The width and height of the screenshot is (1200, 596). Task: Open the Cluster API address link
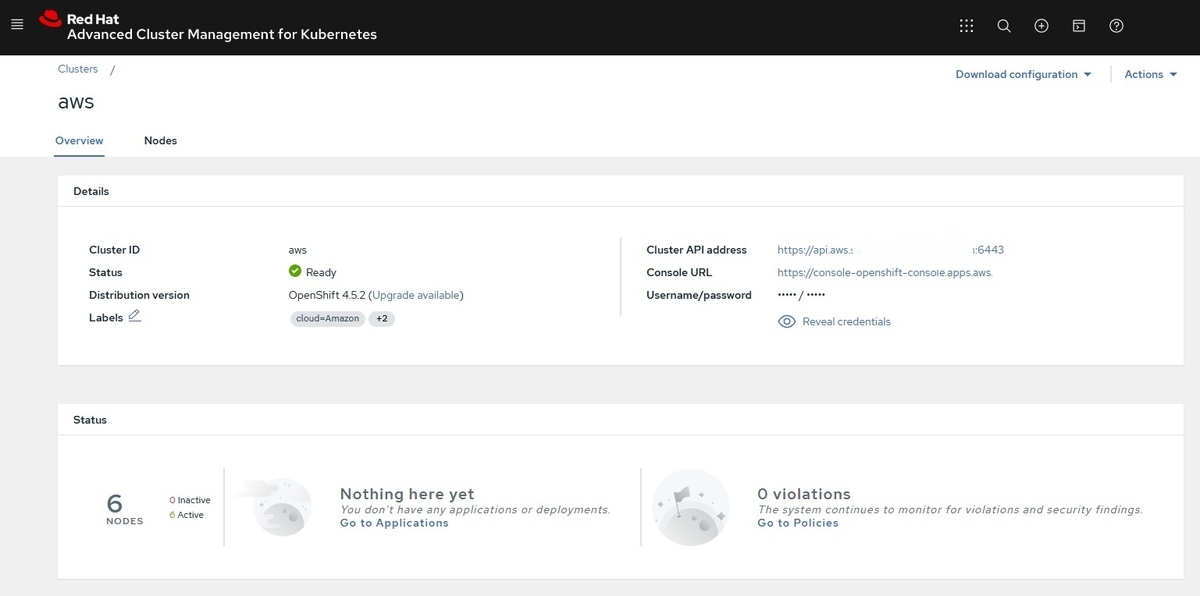(x=890, y=250)
